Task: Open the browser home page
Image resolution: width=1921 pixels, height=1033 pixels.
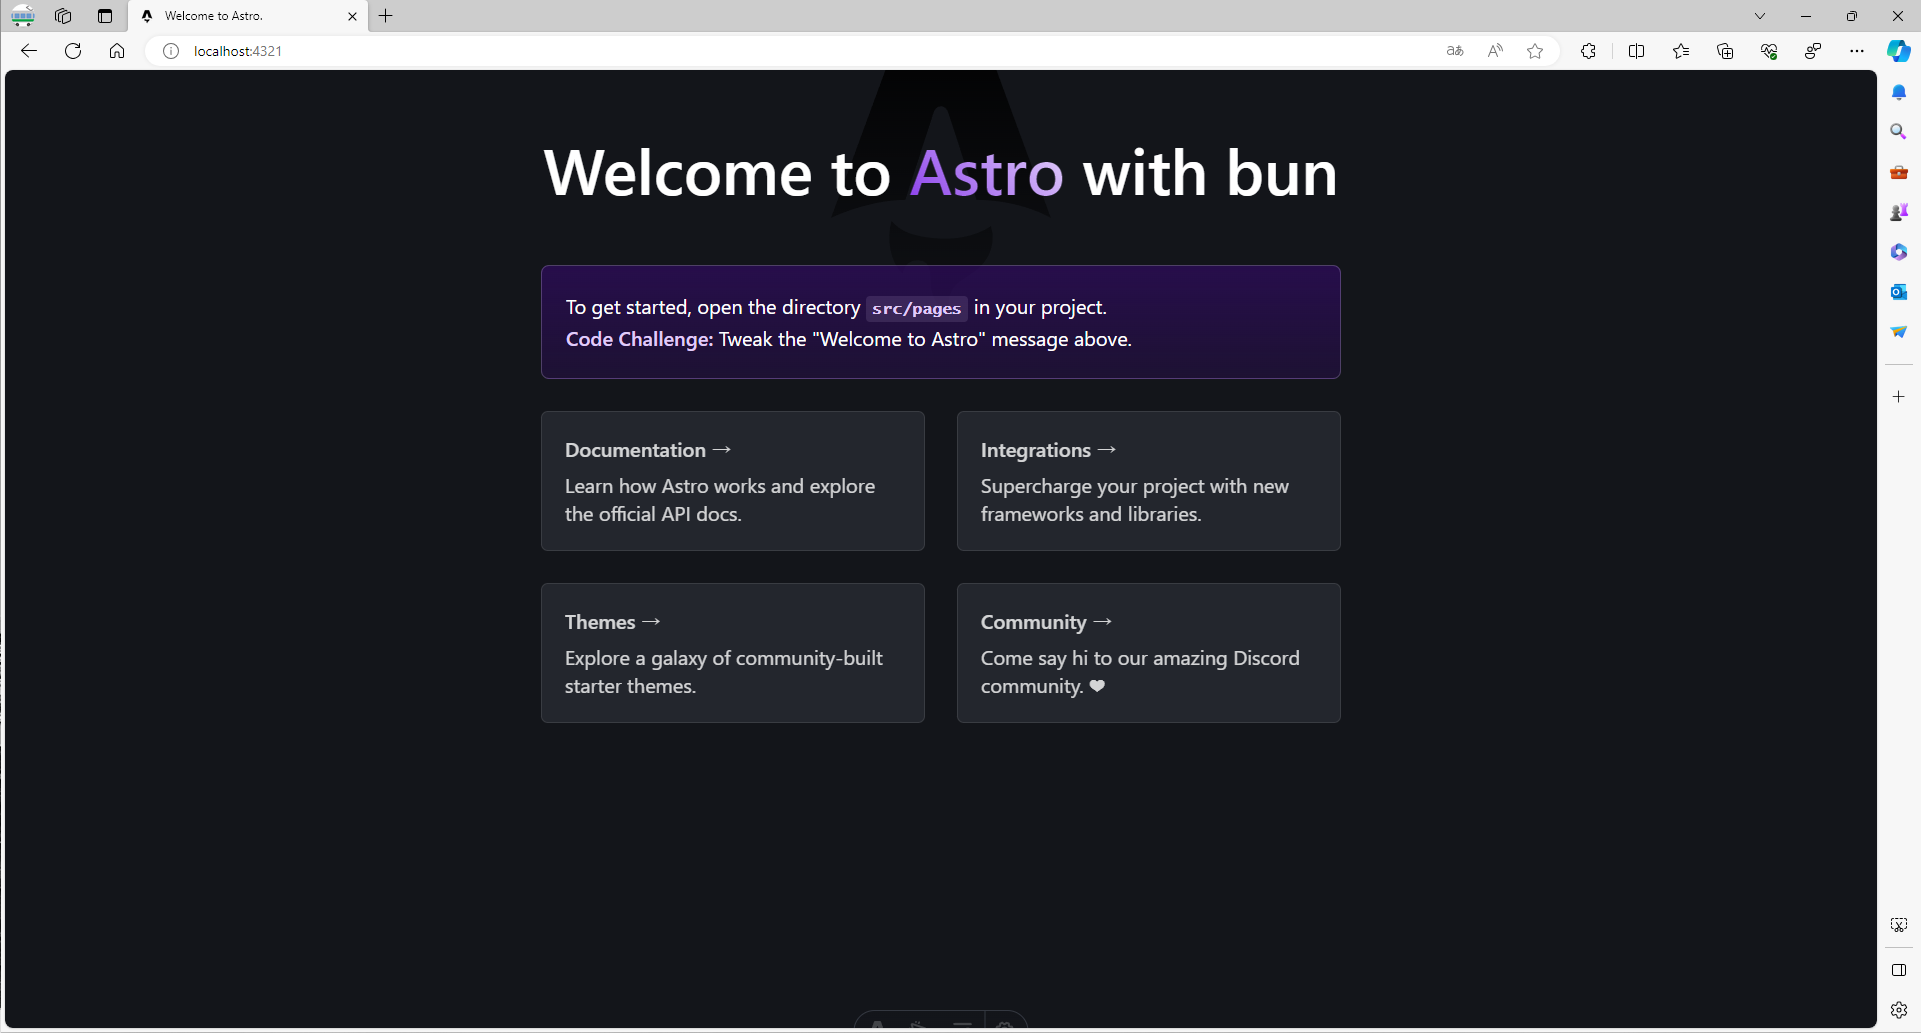Action: pos(117,51)
